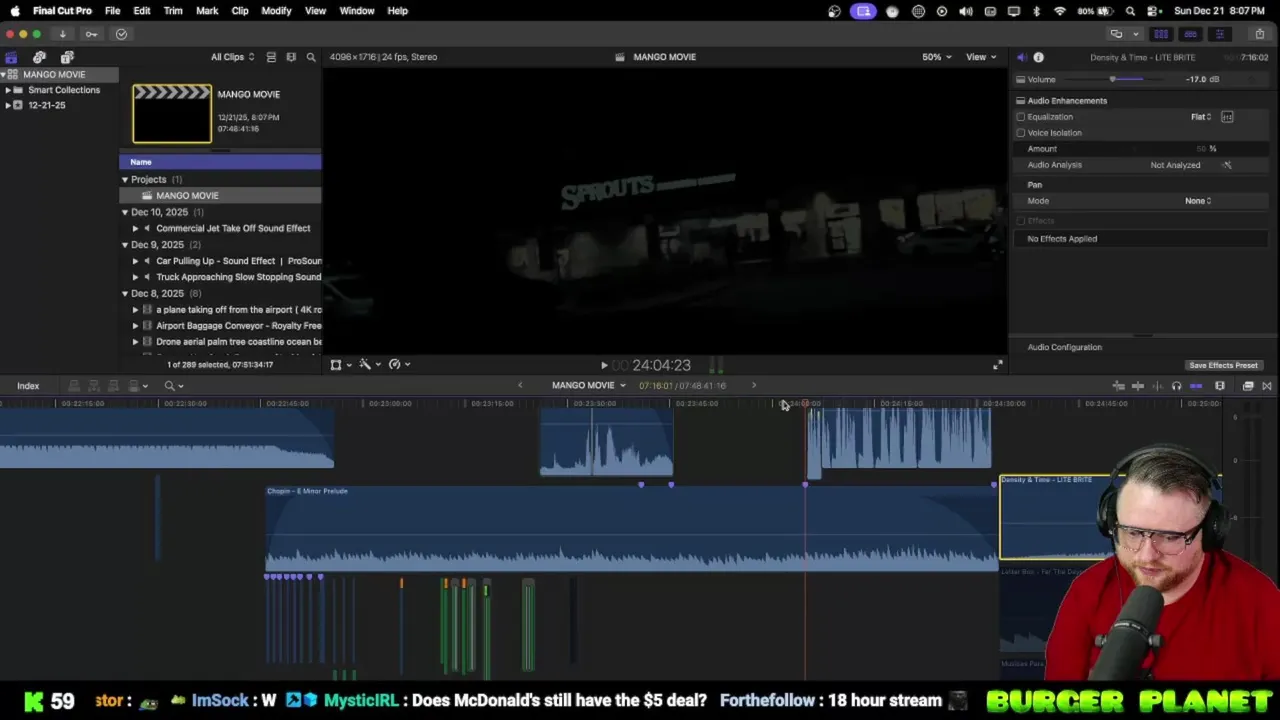Image resolution: width=1280 pixels, height=720 pixels.
Task: Click the Audio Analysis magic wand icon
Action: tap(1227, 165)
